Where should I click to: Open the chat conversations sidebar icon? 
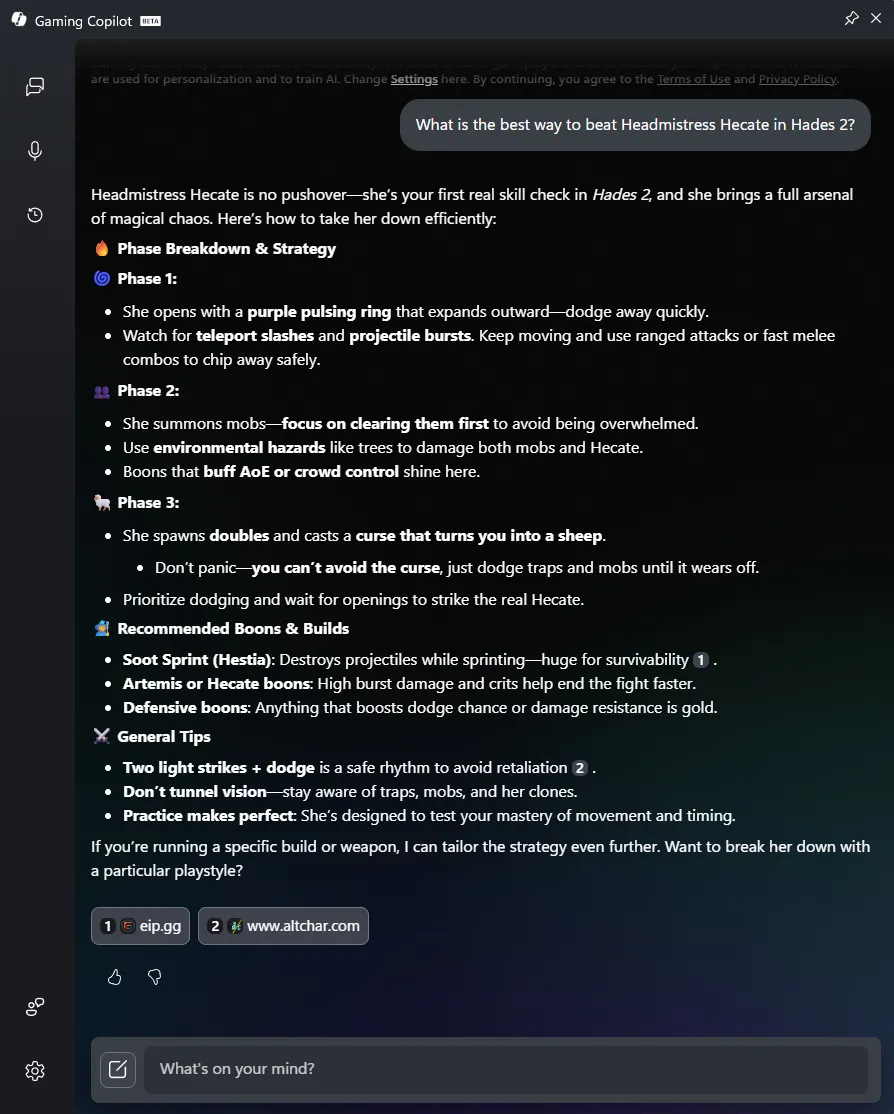click(x=35, y=87)
